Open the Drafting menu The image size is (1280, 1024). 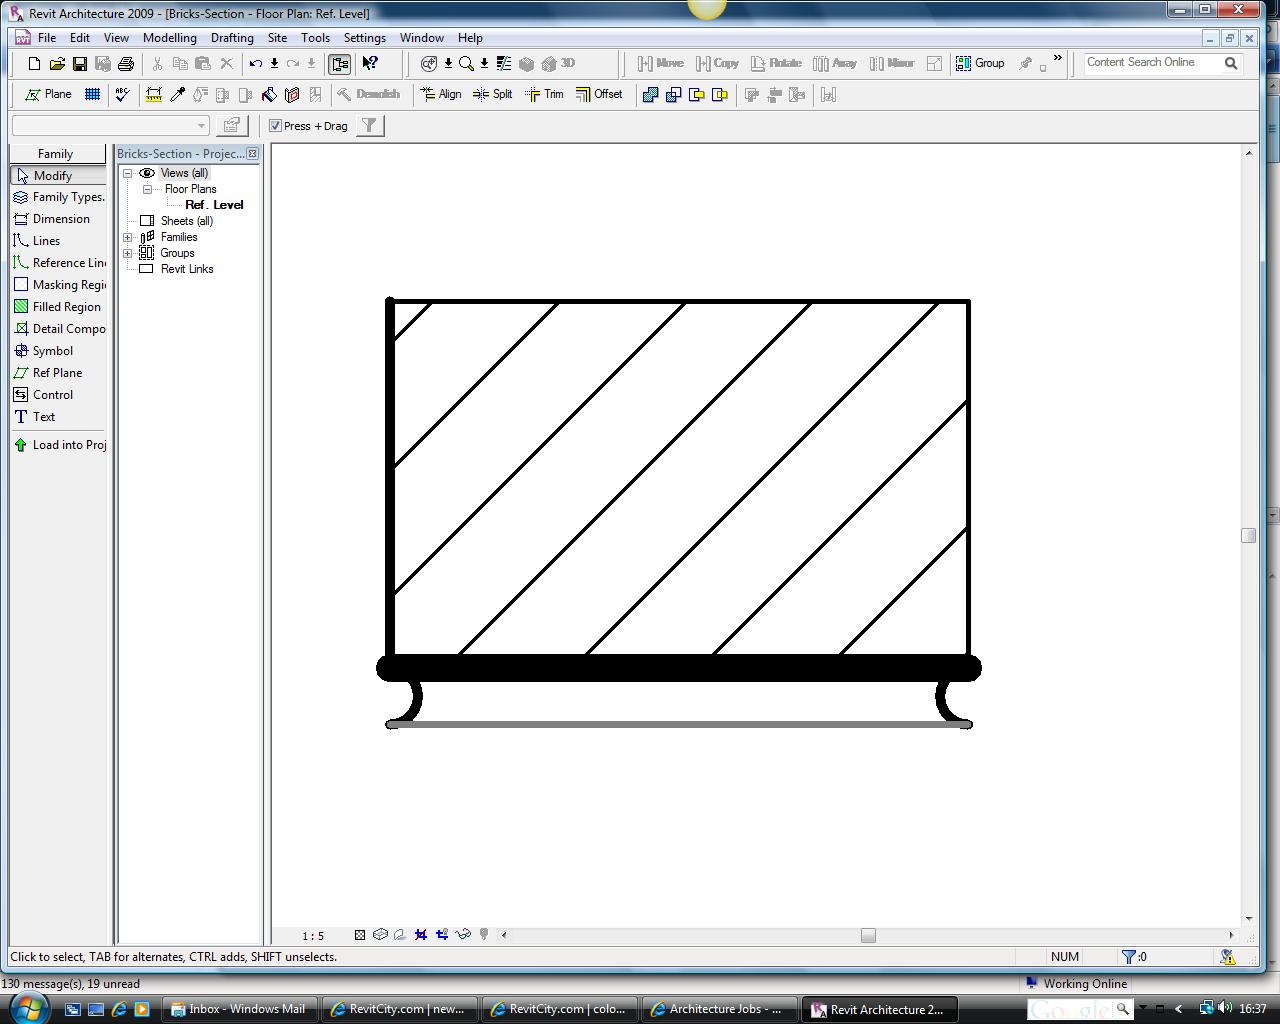[232, 38]
